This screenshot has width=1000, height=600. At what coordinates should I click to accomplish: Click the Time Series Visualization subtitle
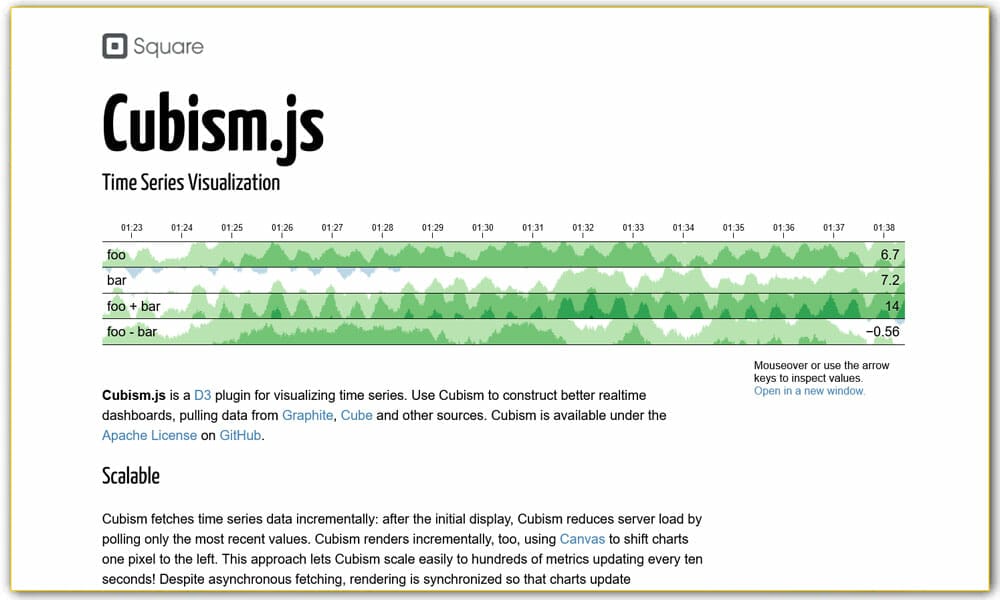click(x=190, y=183)
